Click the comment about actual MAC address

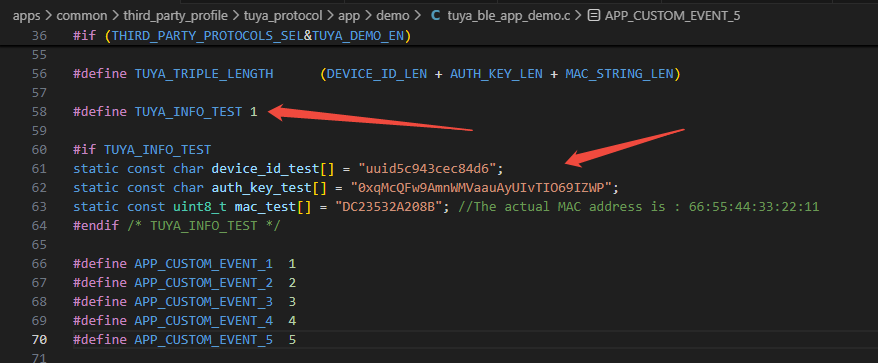(638, 207)
